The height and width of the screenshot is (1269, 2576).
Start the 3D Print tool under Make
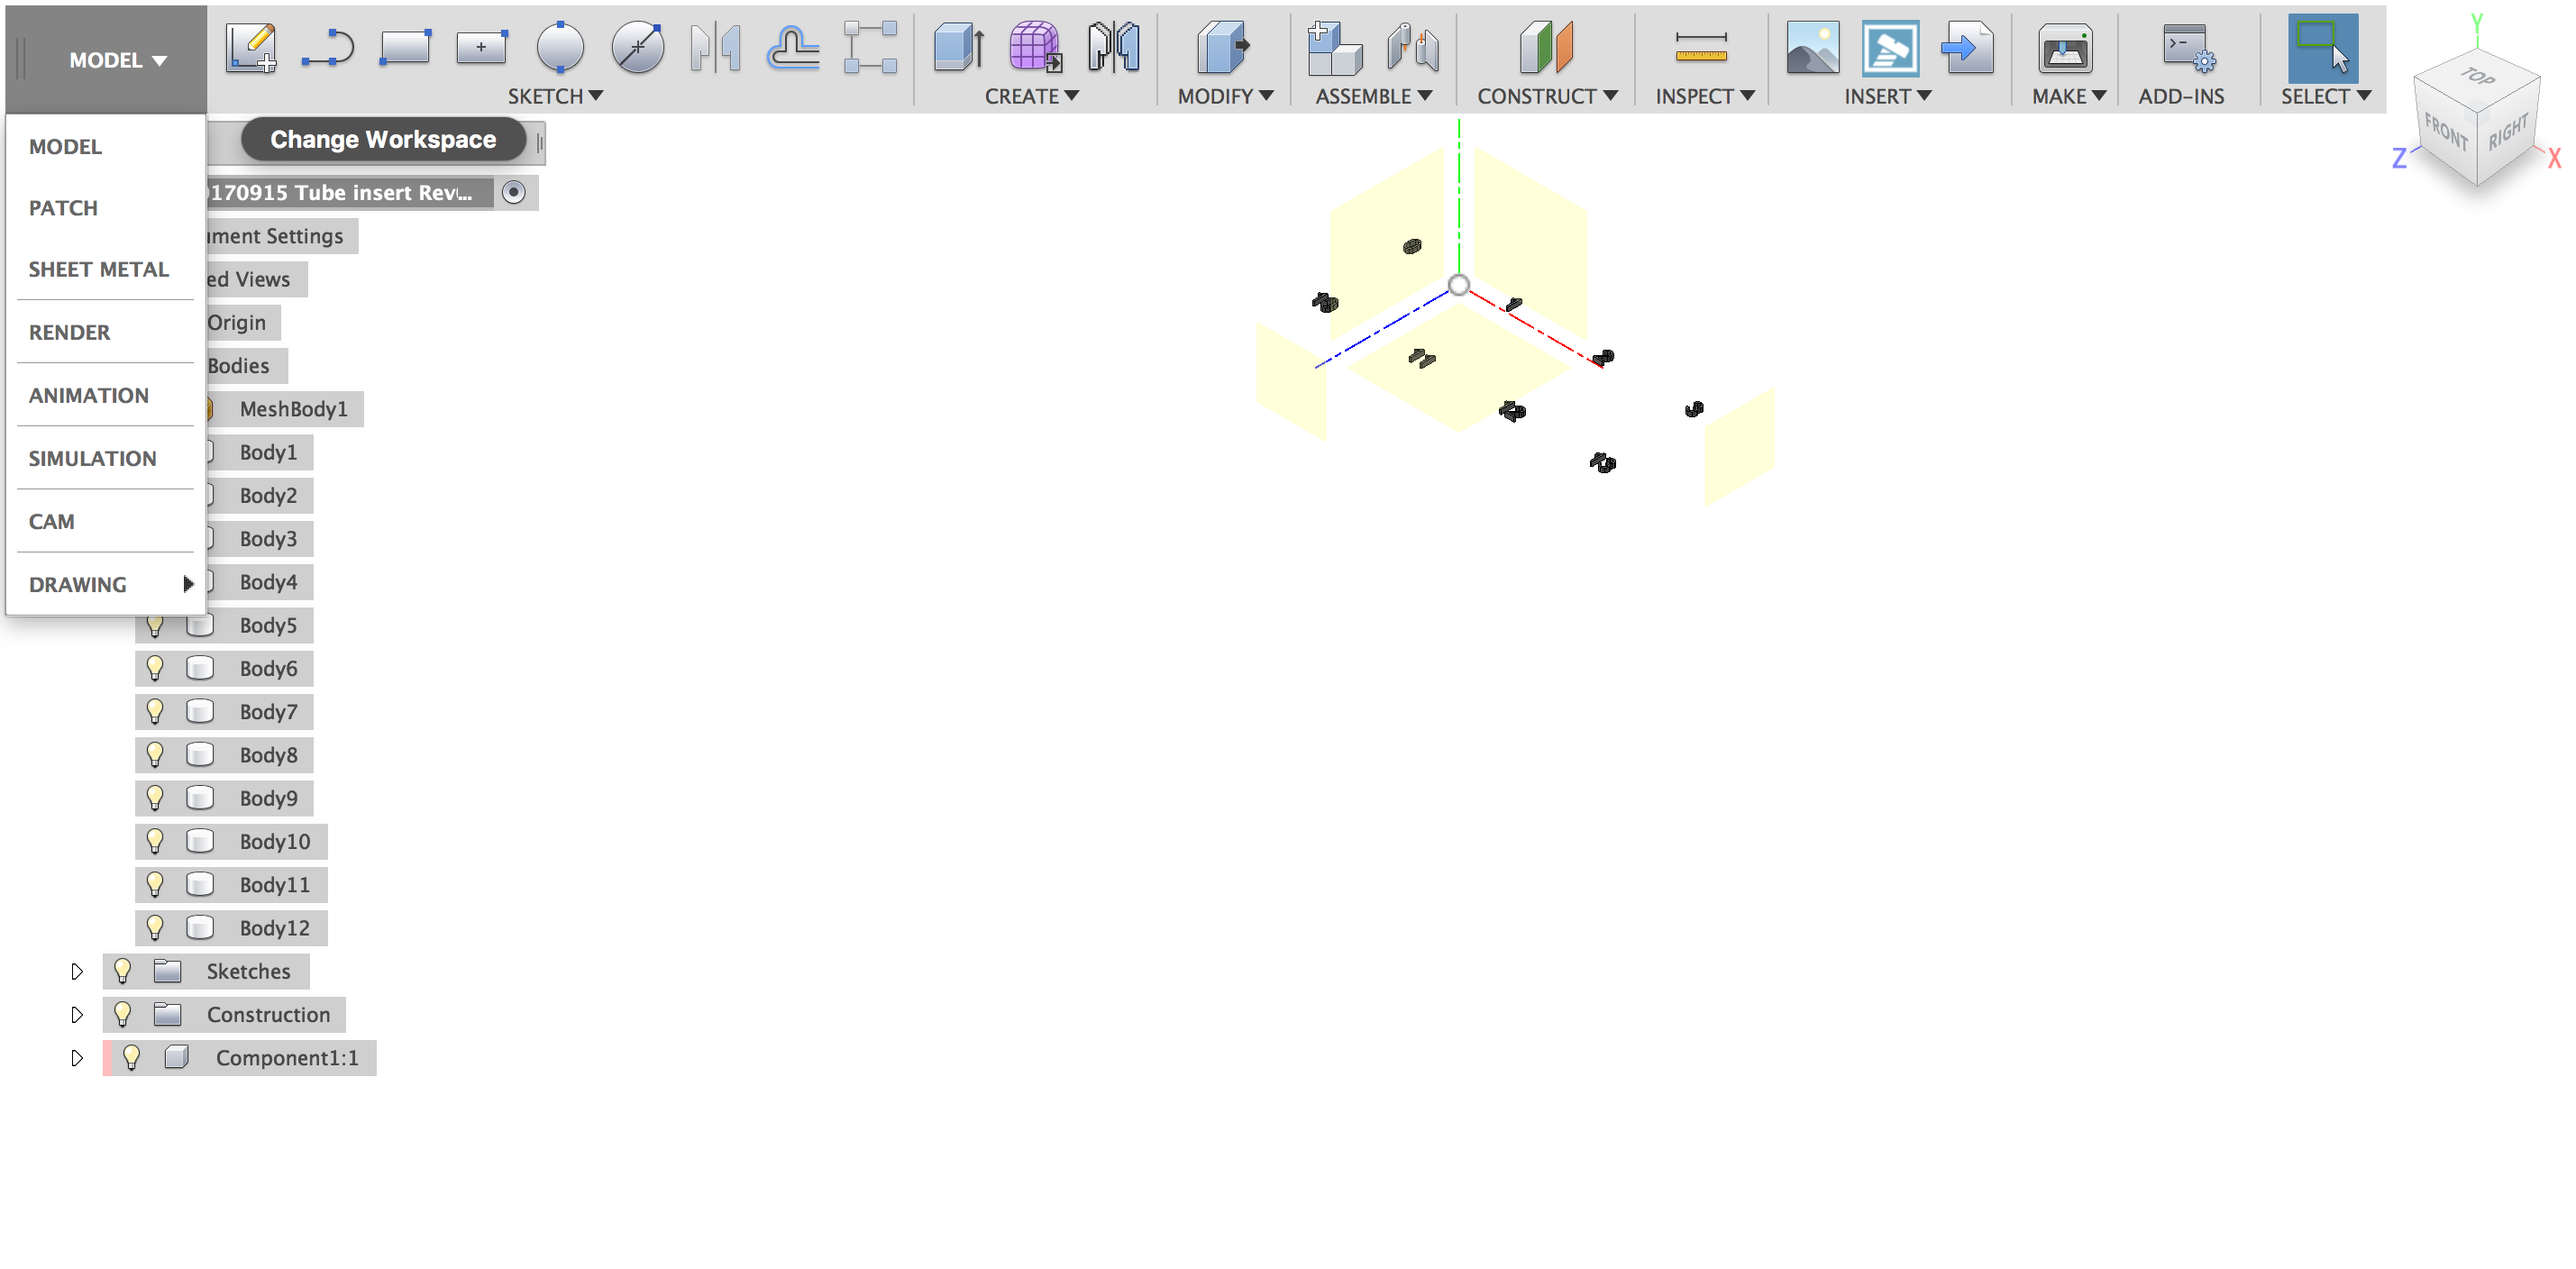tap(2065, 47)
